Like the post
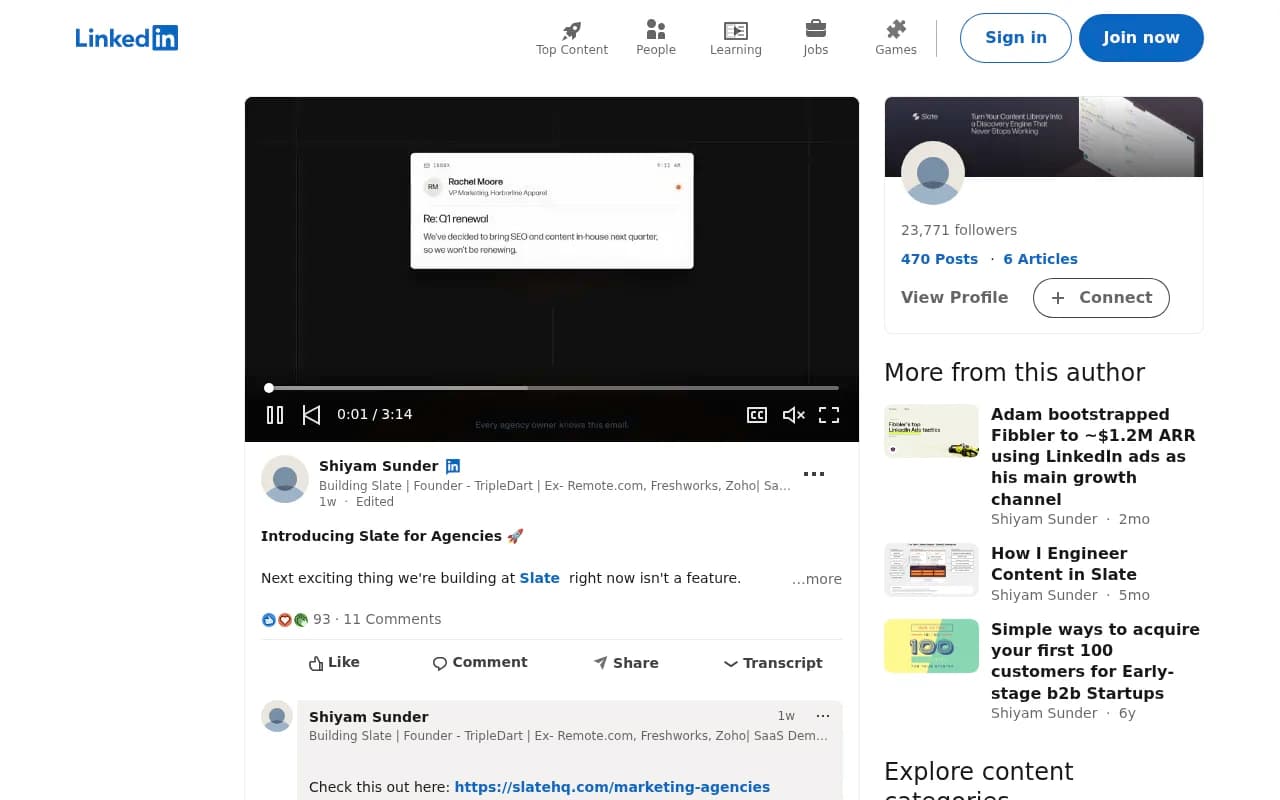The width and height of the screenshot is (1280, 800). pos(334,662)
